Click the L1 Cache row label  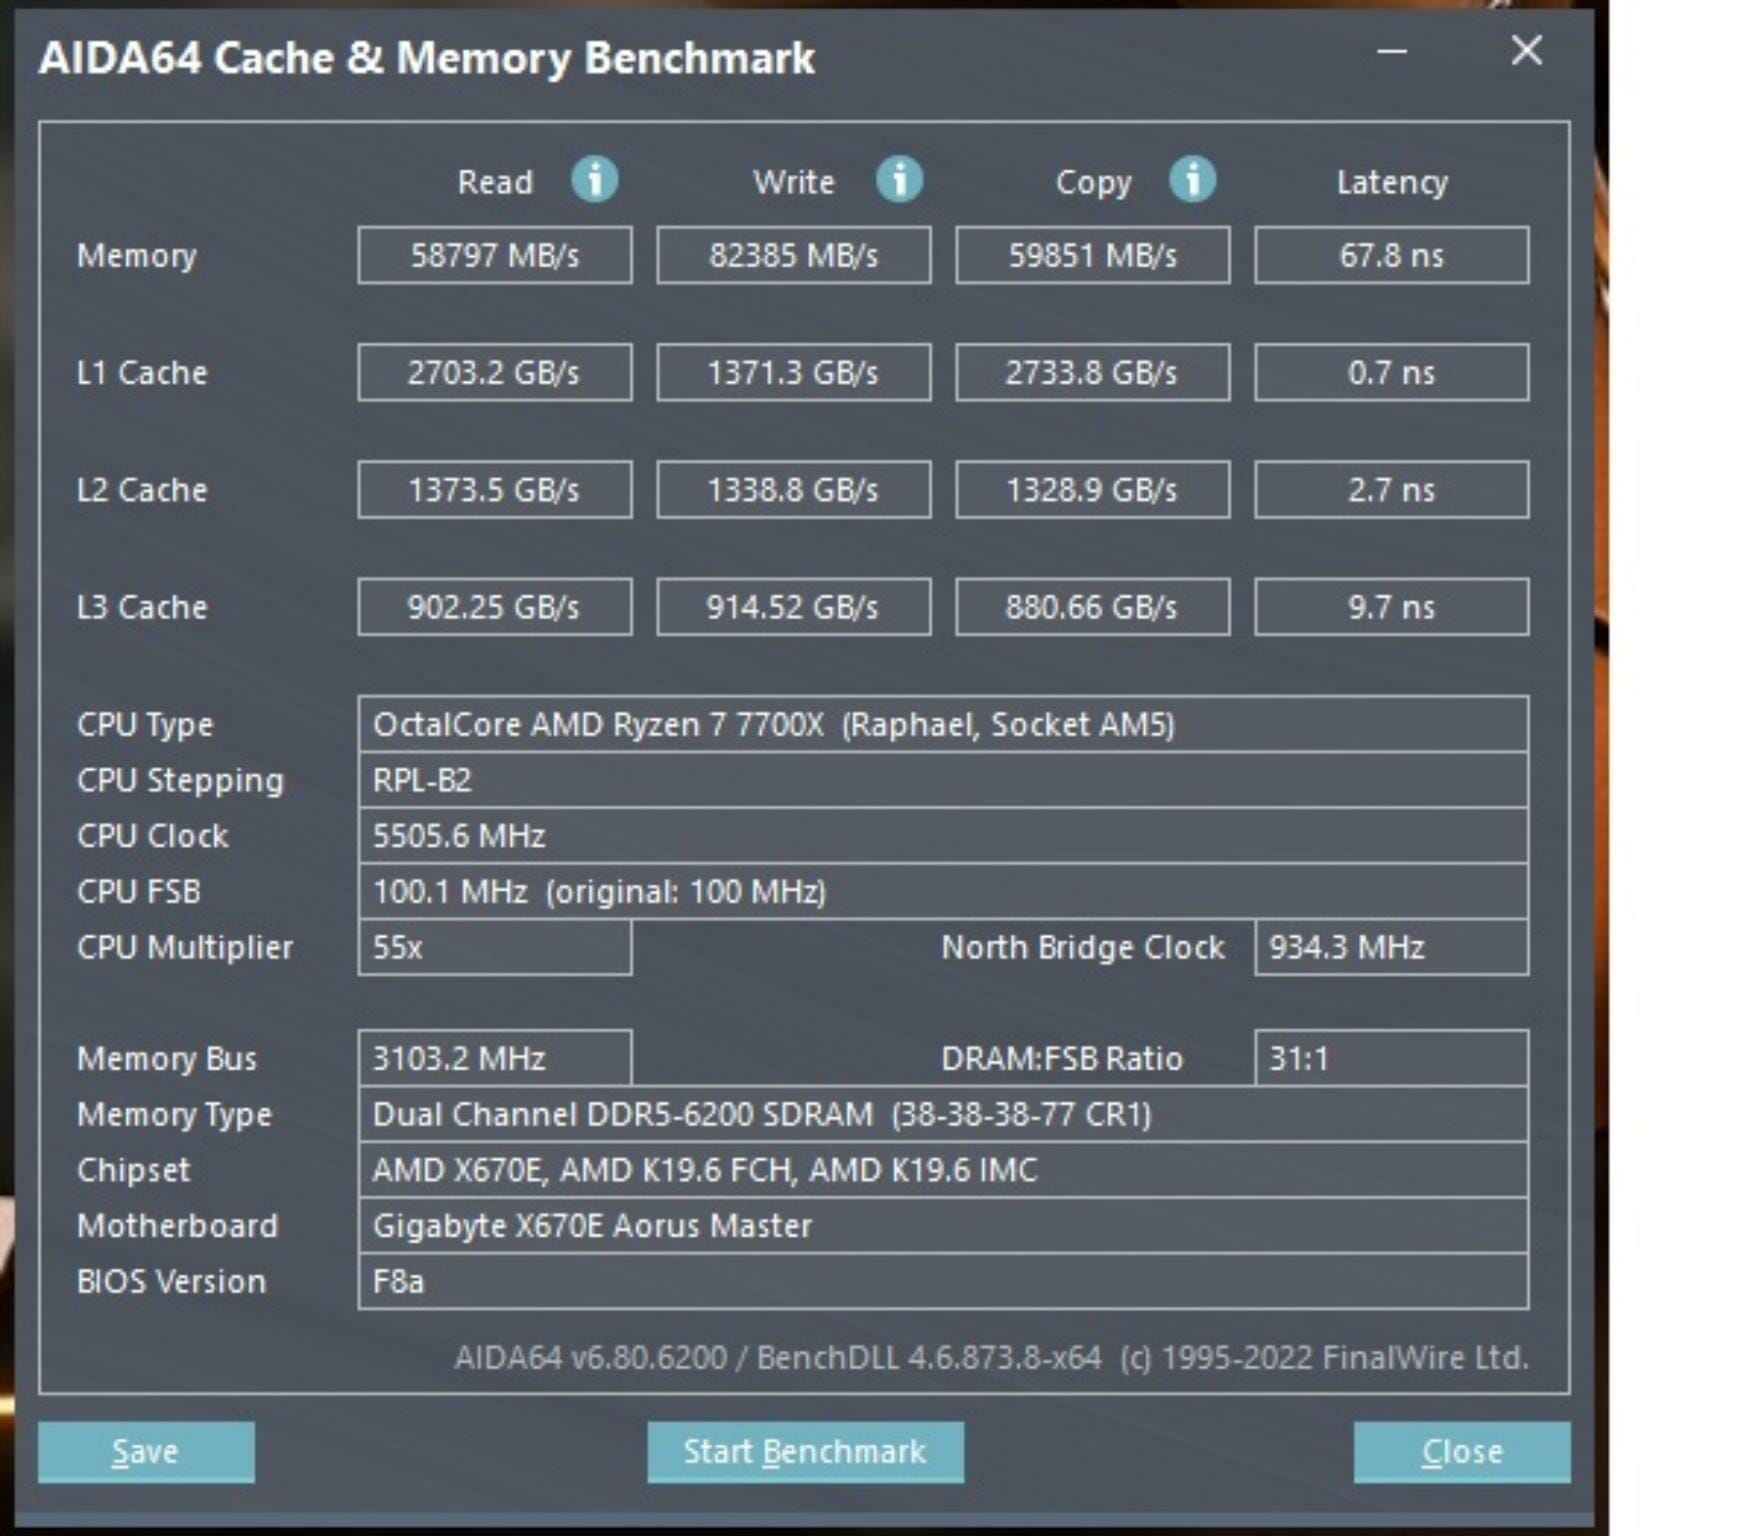pyautogui.click(x=142, y=373)
